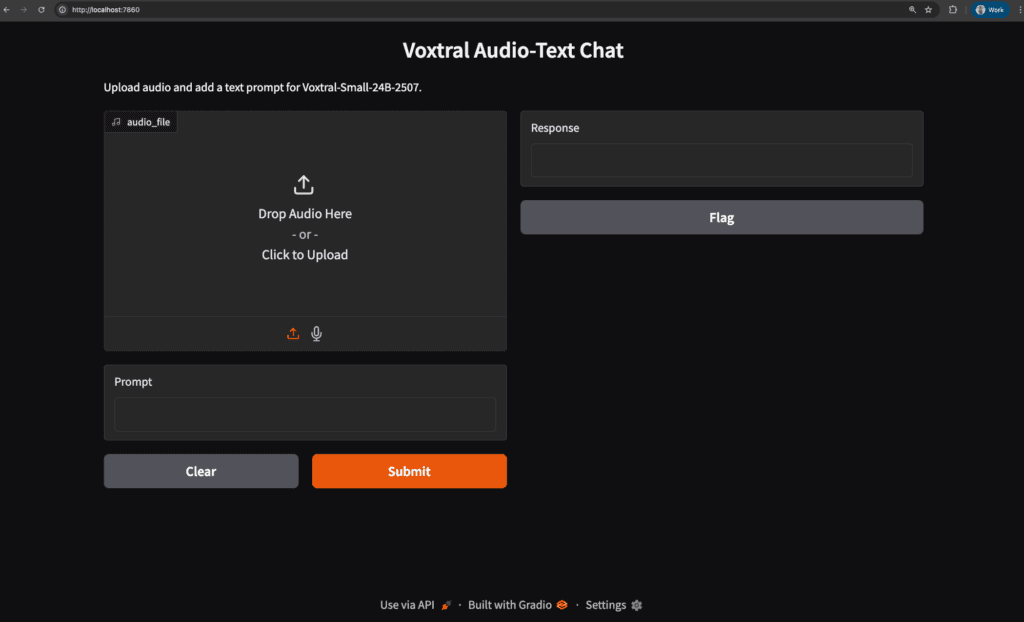This screenshot has width=1024, height=622.
Task: Open the Built with Gradio link
Action: point(518,605)
